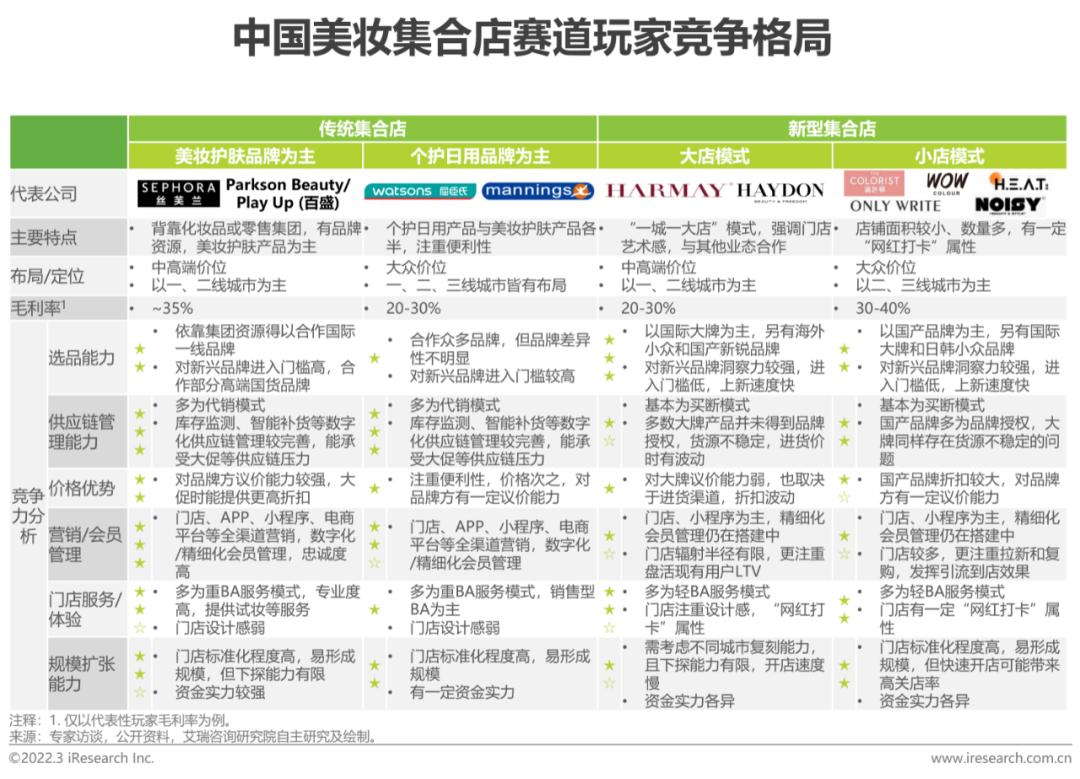Open the HARMAY brand logo

pos(666,189)
